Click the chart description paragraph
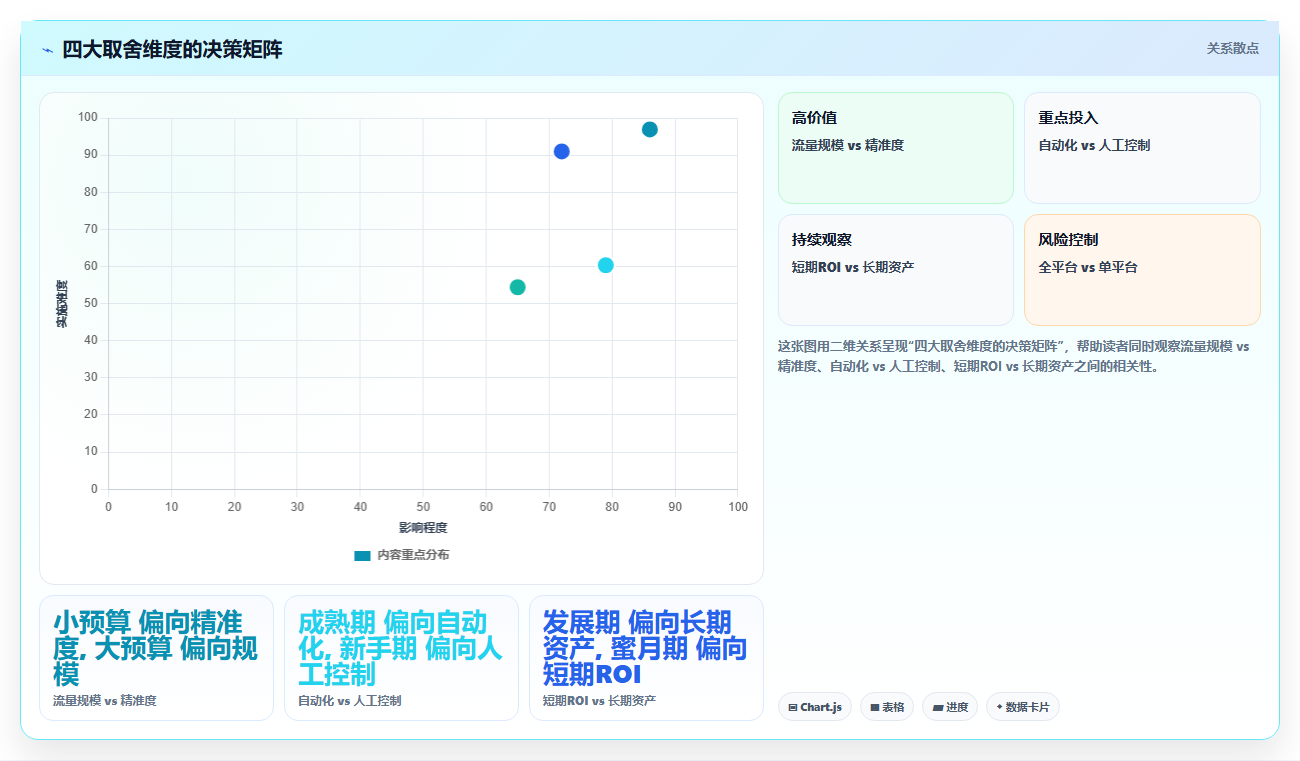The height and width of the screenshot is (761, 1300). pos(1014,357)
